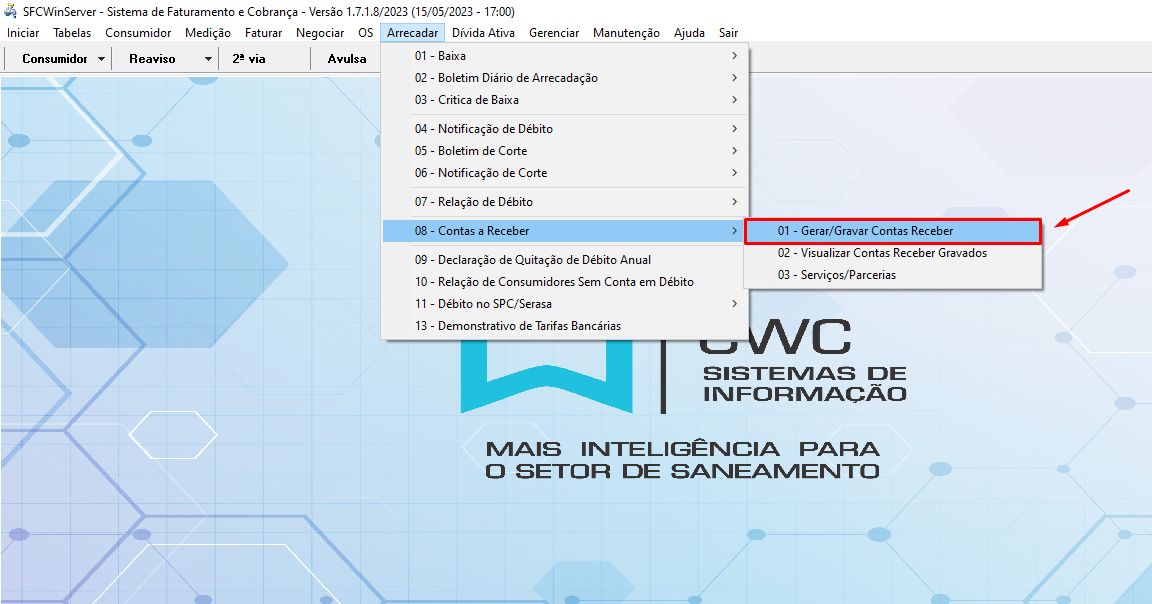Choose 02 - Visualizar Contas Receber Gravados
The height and width of the screenshot is (604, 1152).
(882, 253)
